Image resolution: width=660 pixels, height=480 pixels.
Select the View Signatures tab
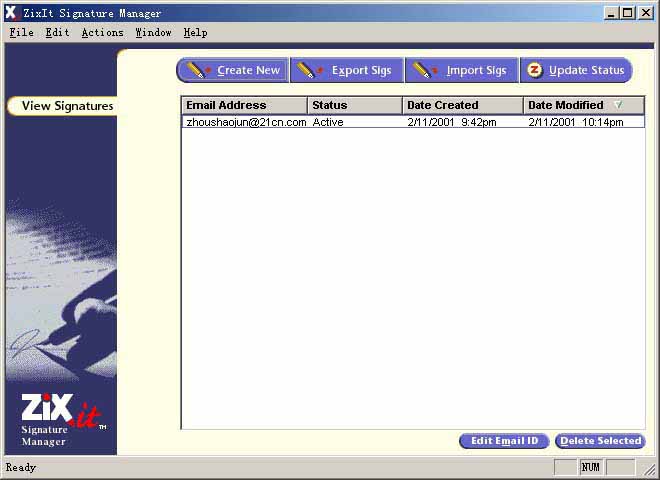click(x=66, y=106)
